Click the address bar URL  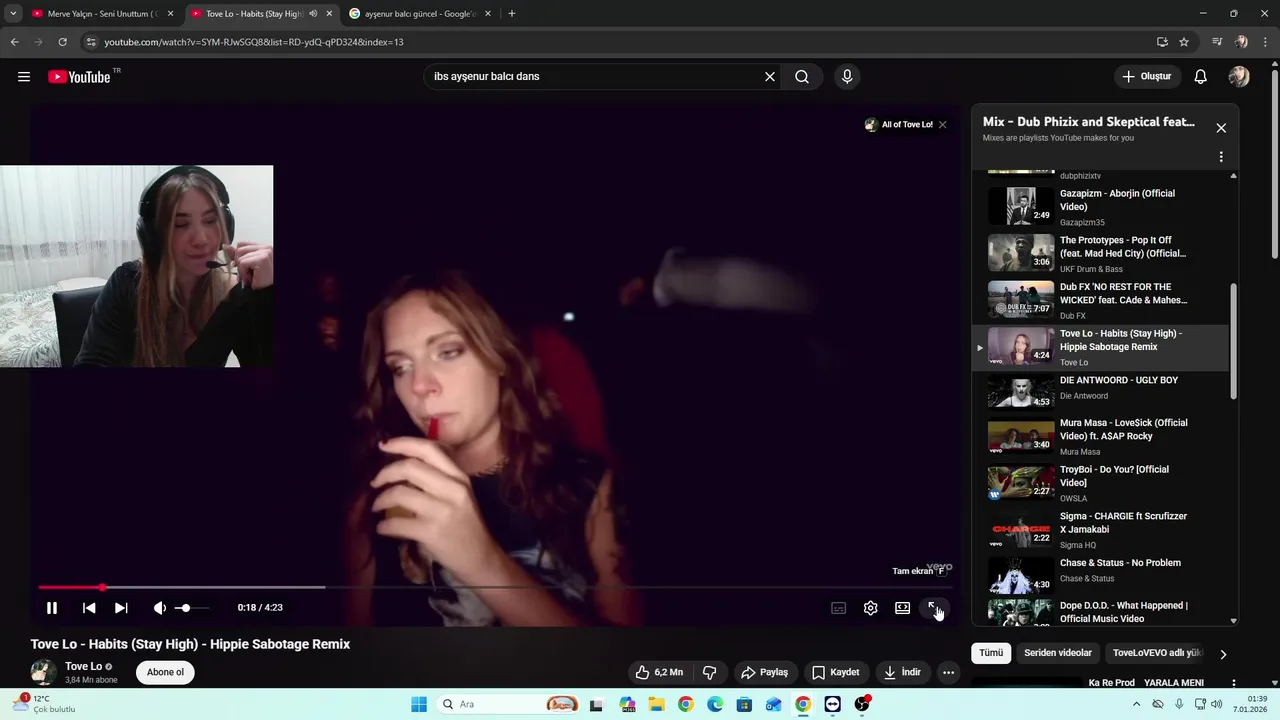254,42
